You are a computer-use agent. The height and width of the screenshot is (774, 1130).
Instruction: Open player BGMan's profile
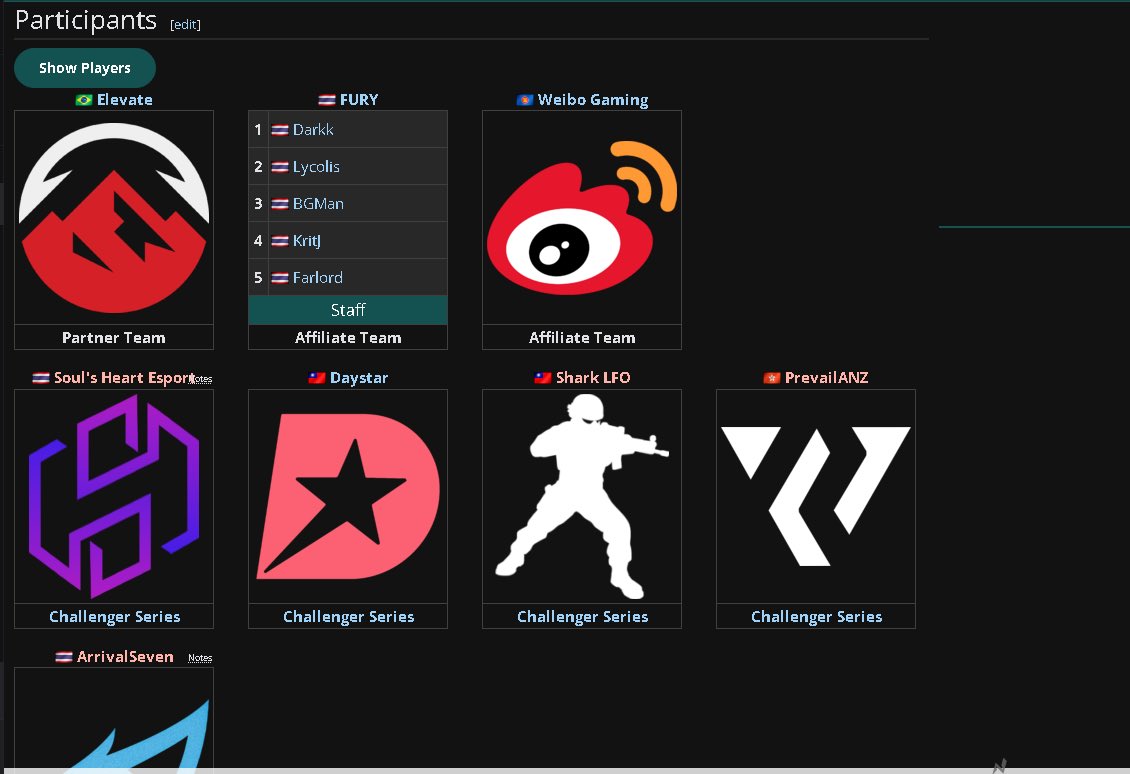(x=318, y=204)
